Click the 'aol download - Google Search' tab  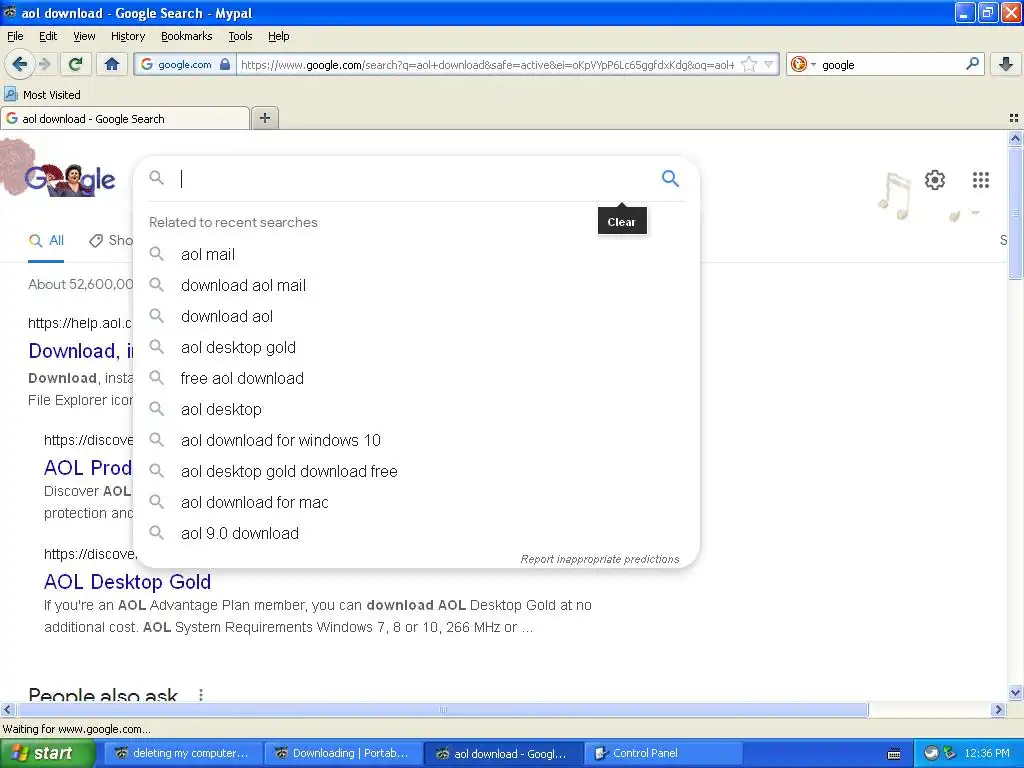pyautogui.click(x=124, y=118)
